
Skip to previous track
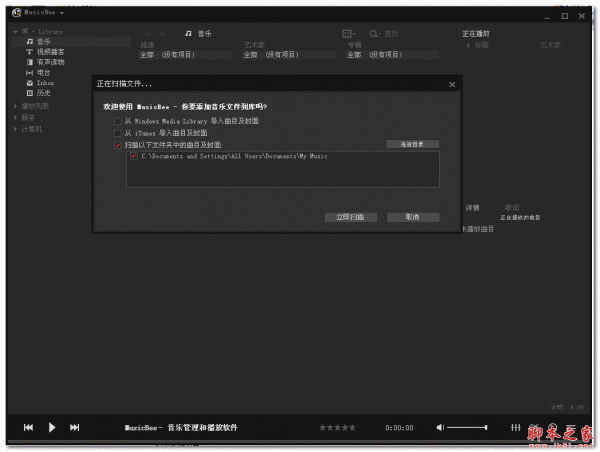pos(28,428)
